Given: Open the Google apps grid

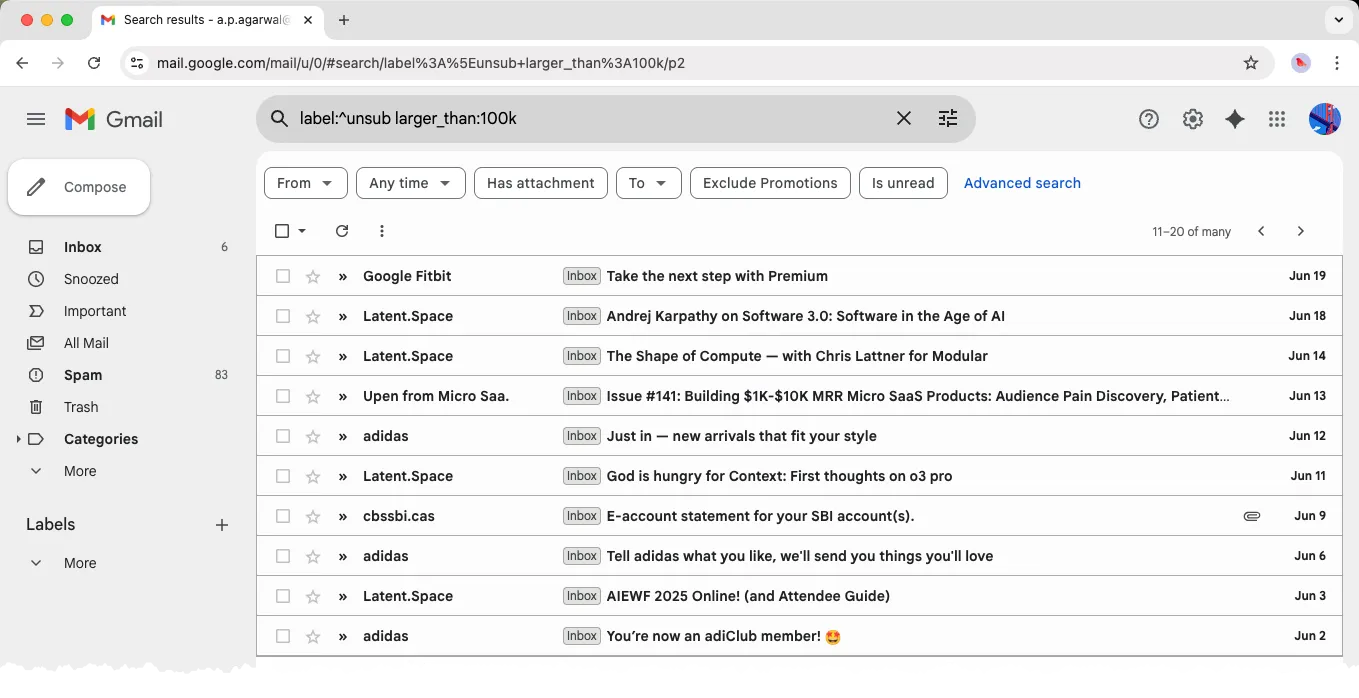Looking at the screenshot, I should (1277, 118).
